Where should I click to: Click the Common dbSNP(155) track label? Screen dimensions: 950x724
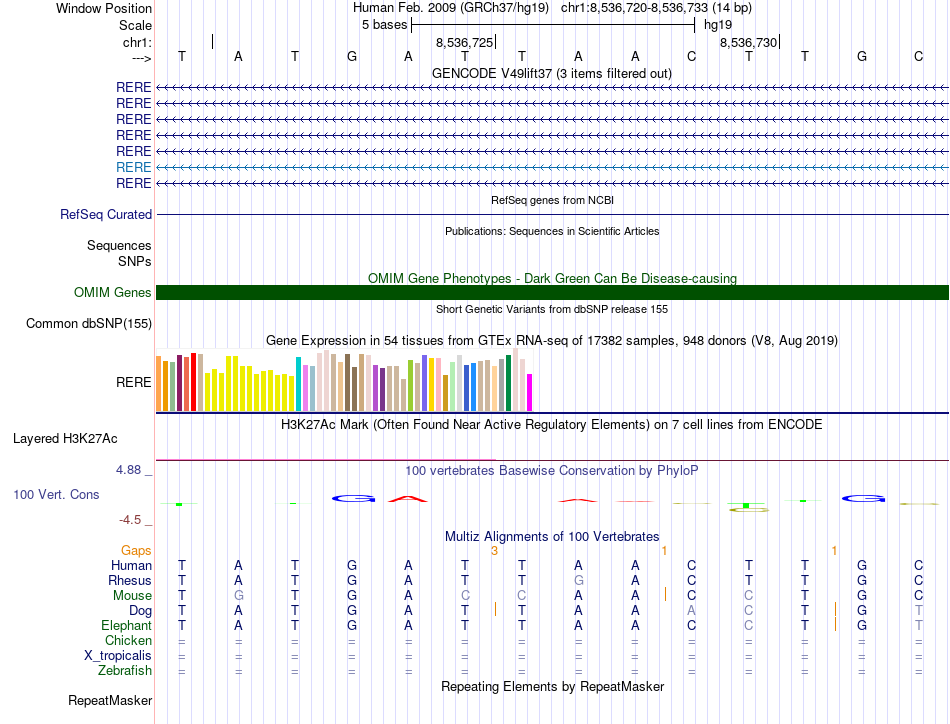coord(89,323)
